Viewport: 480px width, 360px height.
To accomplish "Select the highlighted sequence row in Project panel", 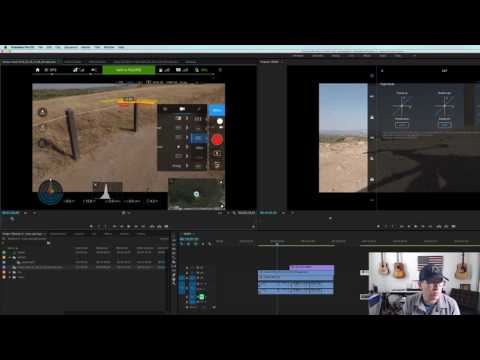I will [83, 267].
